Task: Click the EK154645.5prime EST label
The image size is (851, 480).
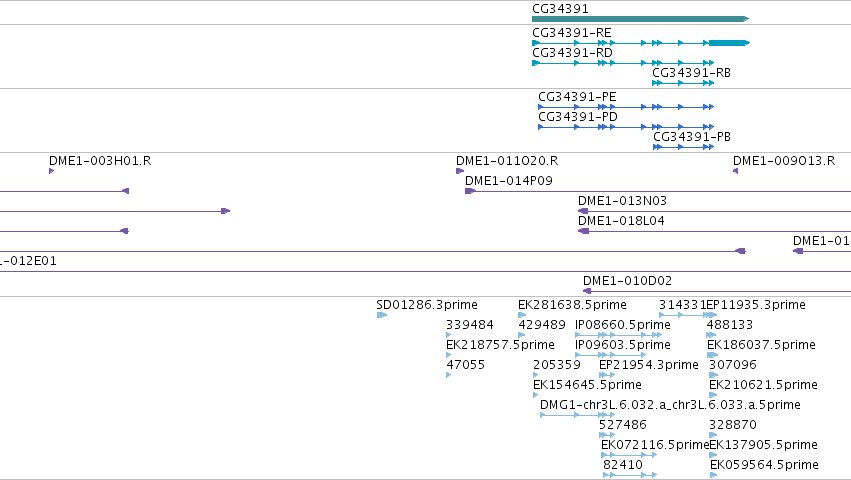Action: pyautogui.click(x=587, y=385)
